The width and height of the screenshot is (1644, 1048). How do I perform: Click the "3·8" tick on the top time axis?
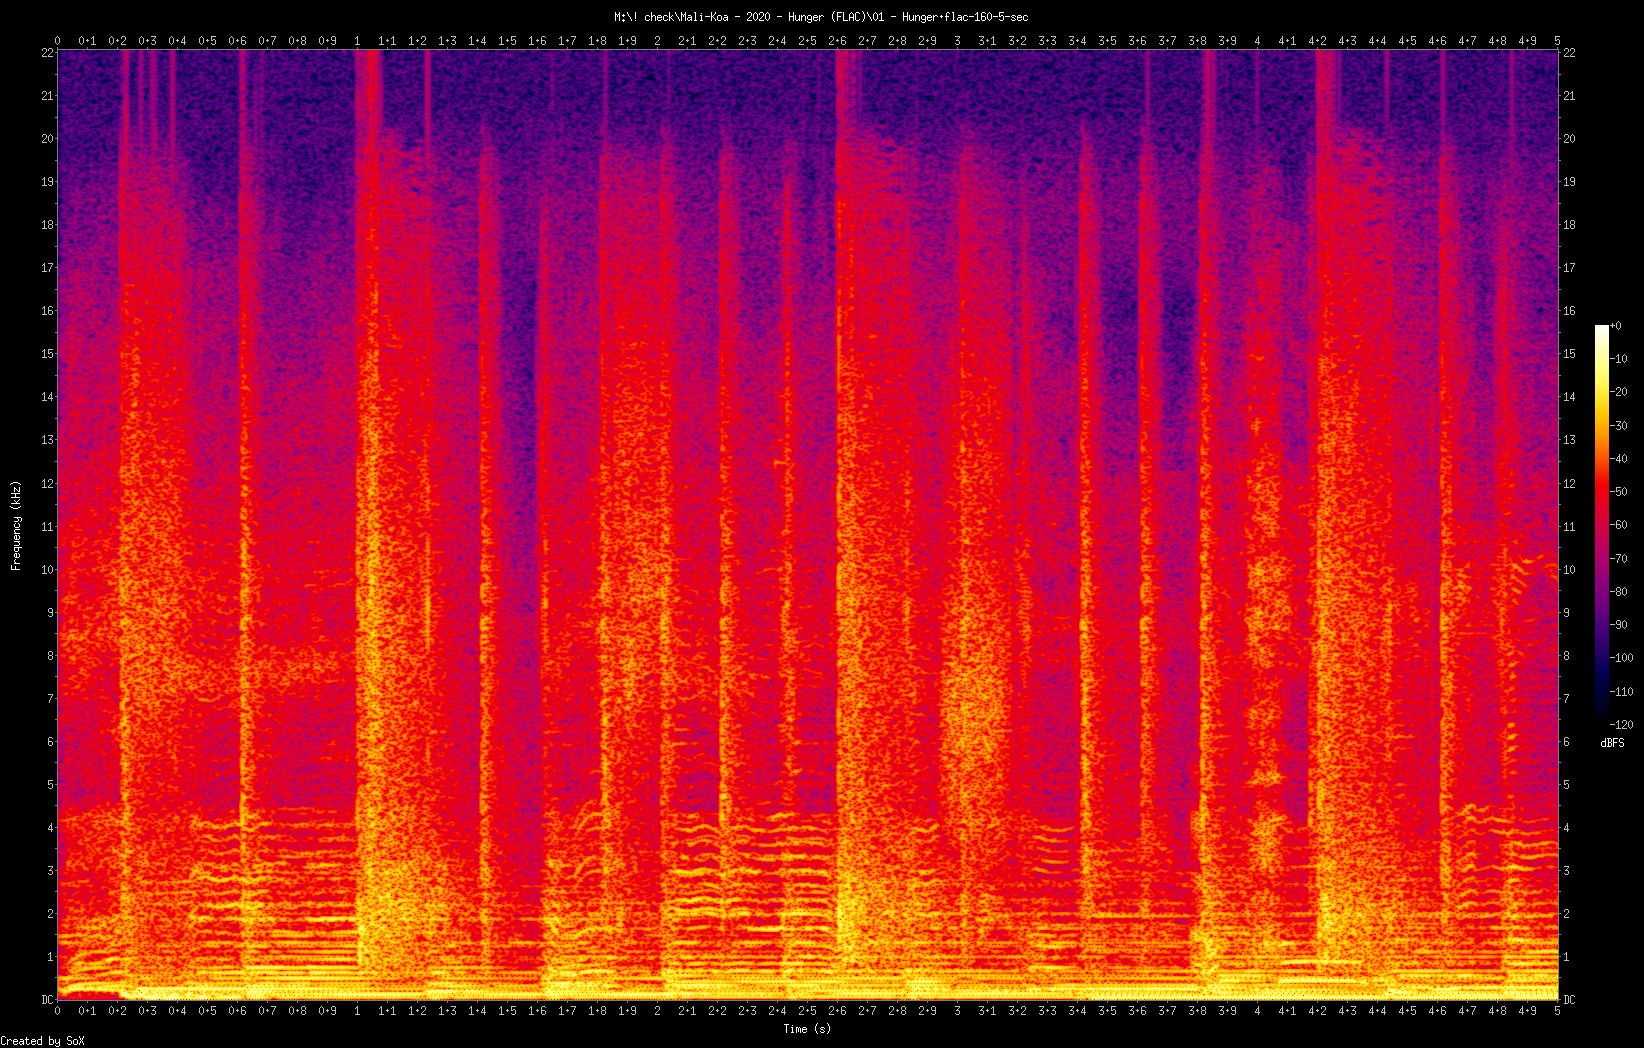1197,41
